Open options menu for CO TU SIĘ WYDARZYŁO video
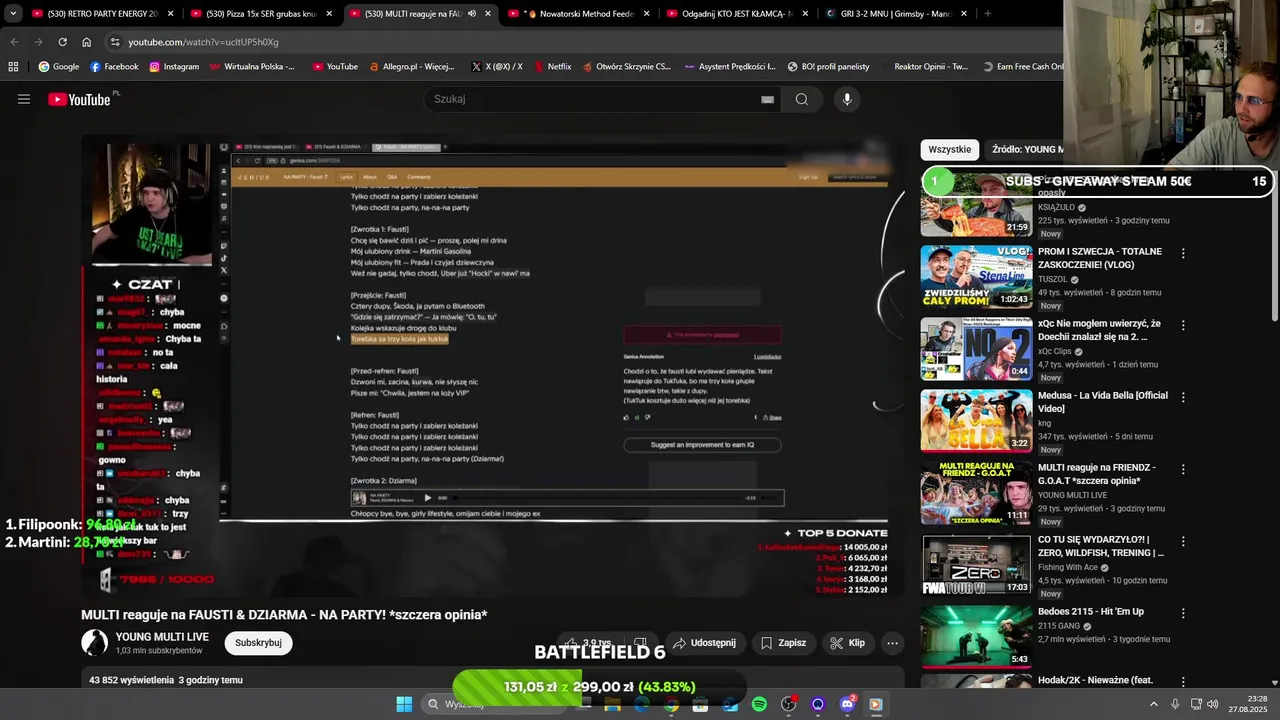 coord(1183,542)
